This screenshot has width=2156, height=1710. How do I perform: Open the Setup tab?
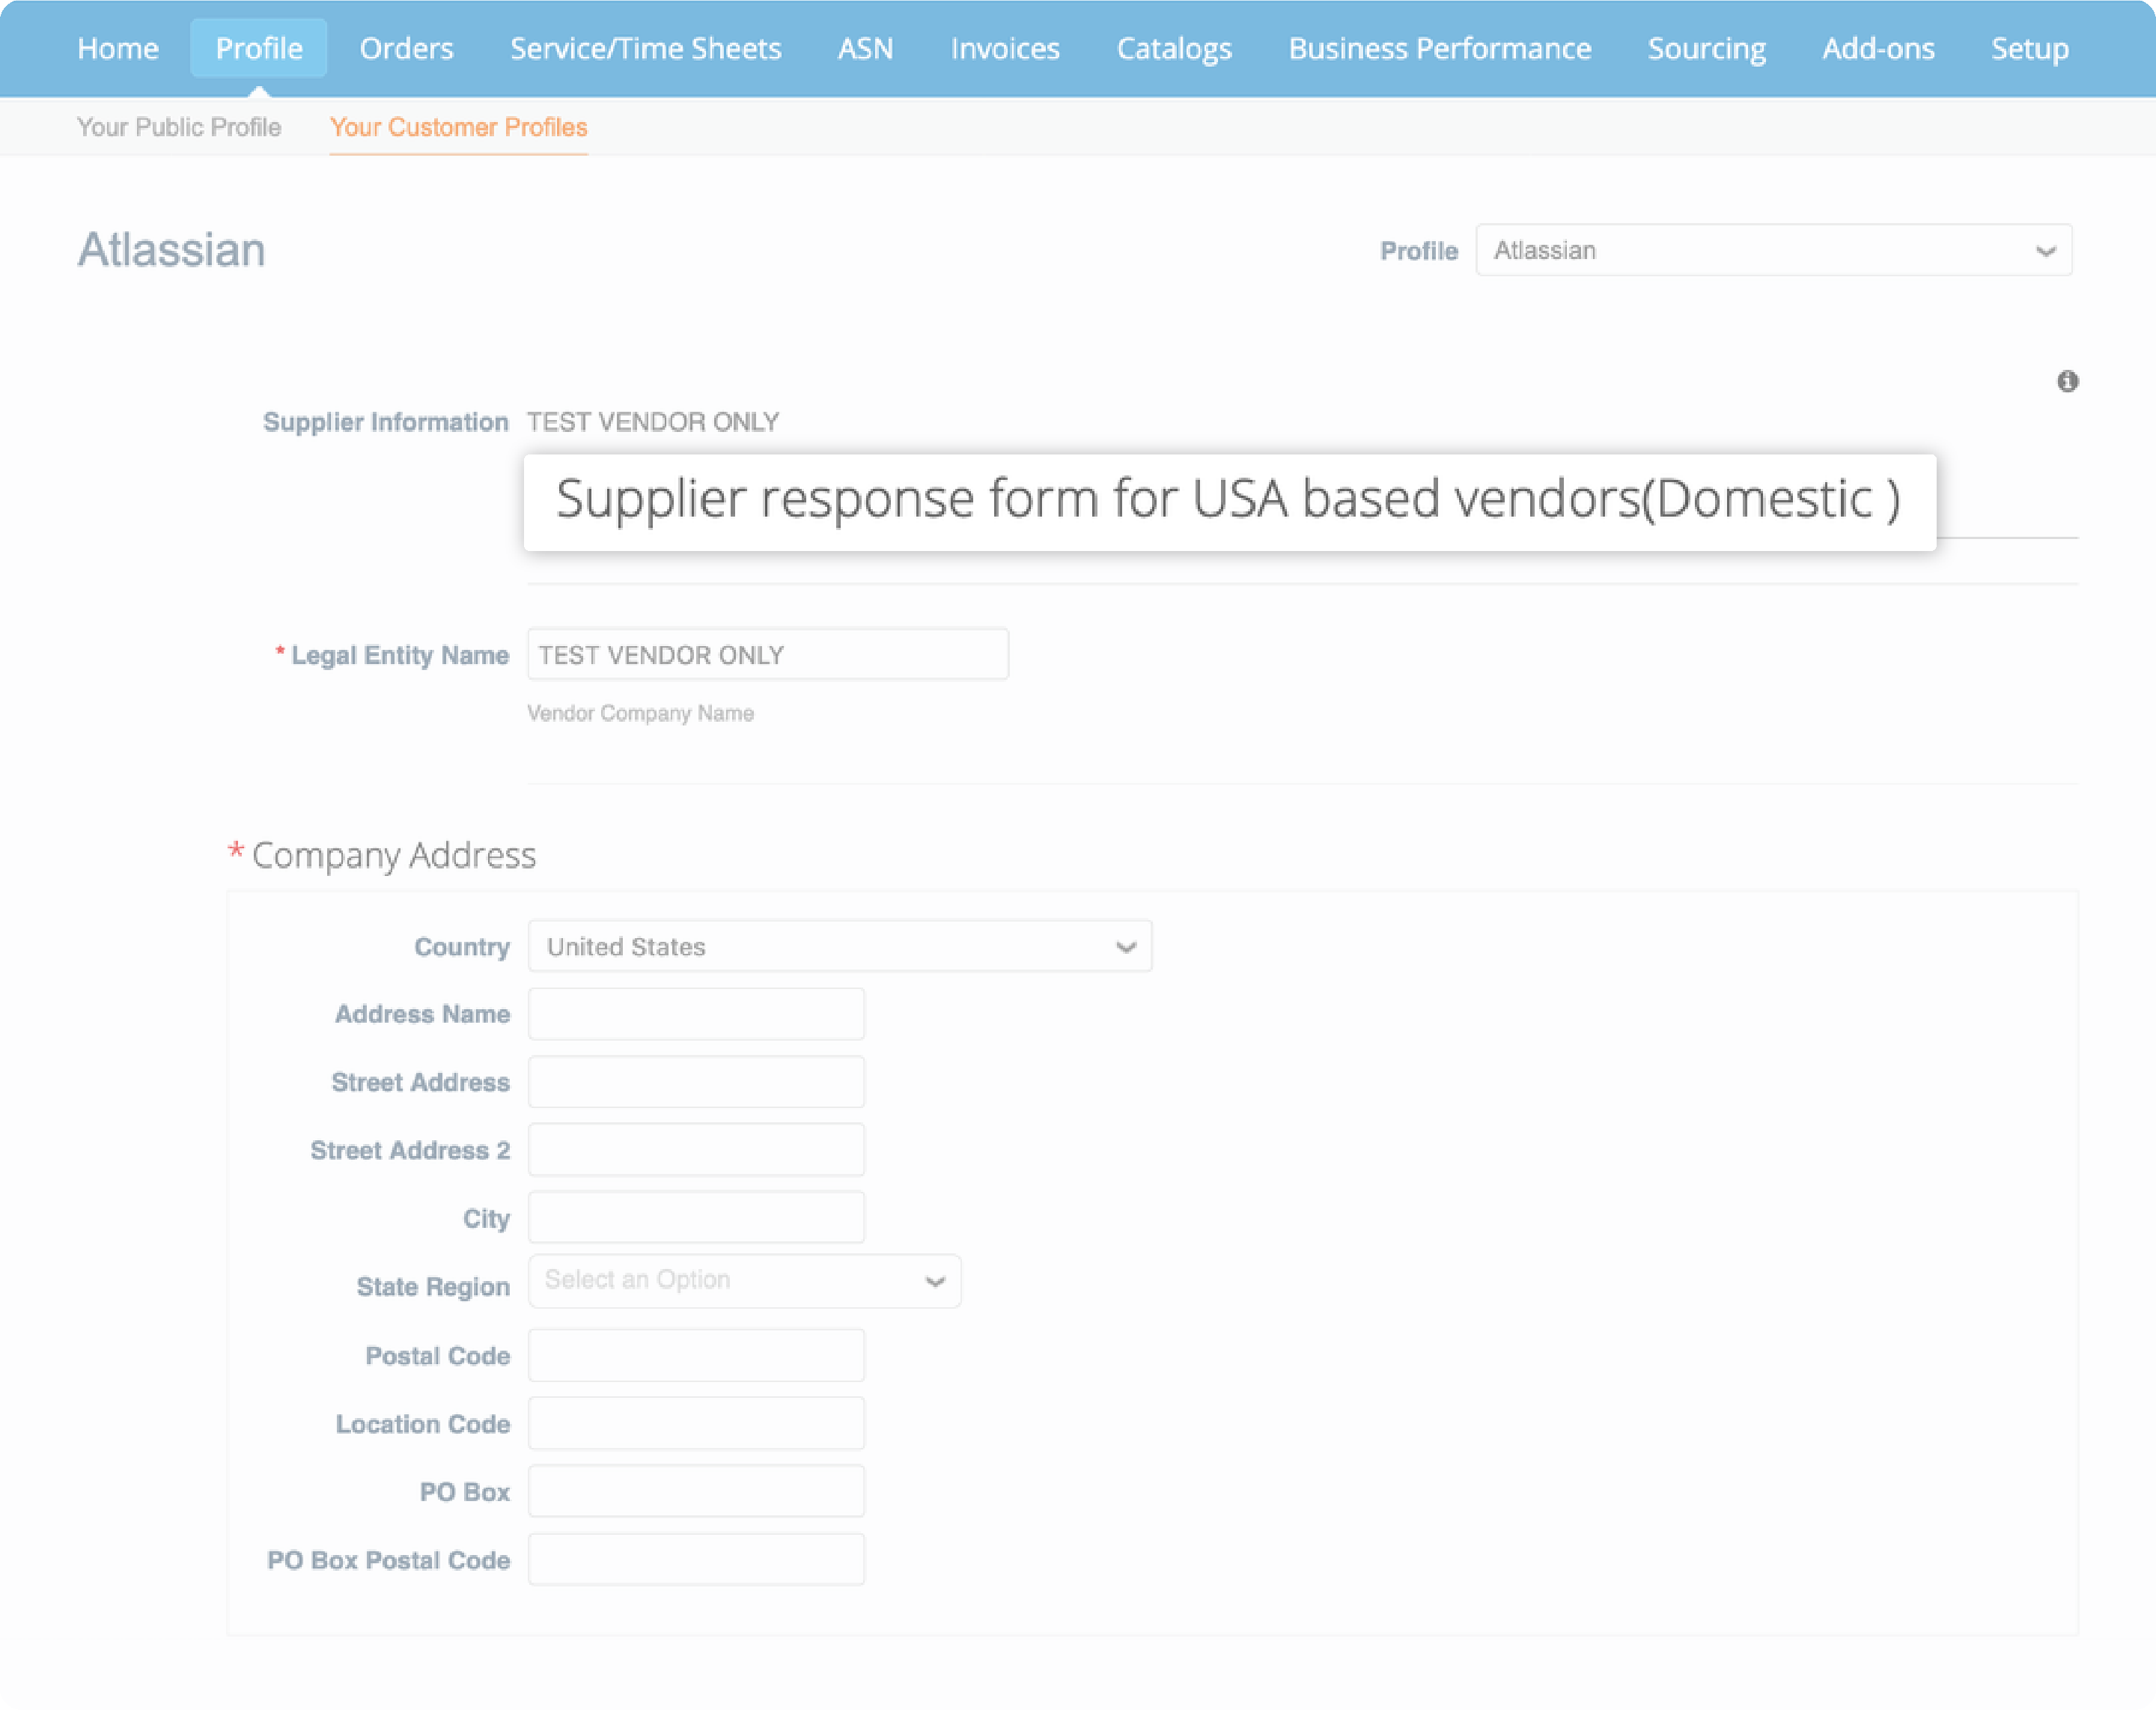click(2030, 48)
